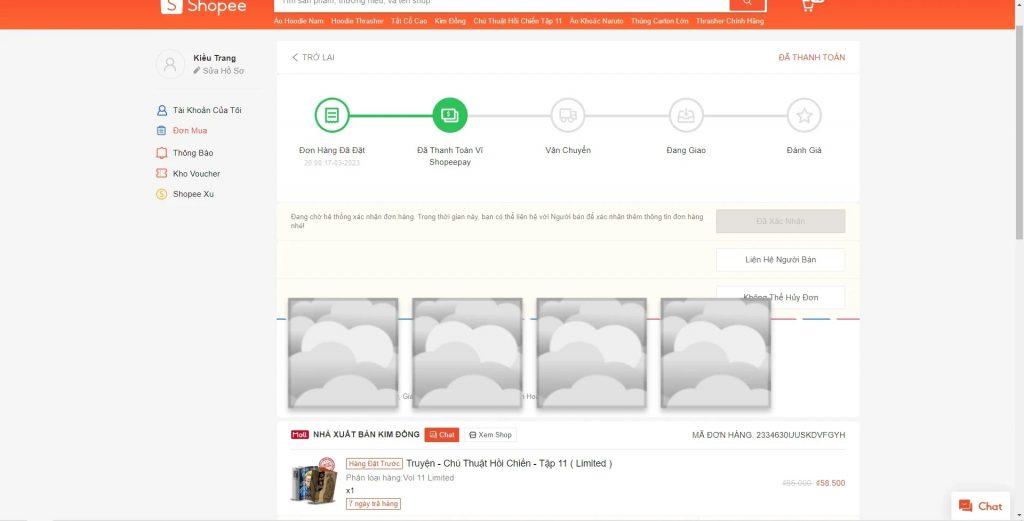Click the username Kiều Trang

tap(214, 58)
